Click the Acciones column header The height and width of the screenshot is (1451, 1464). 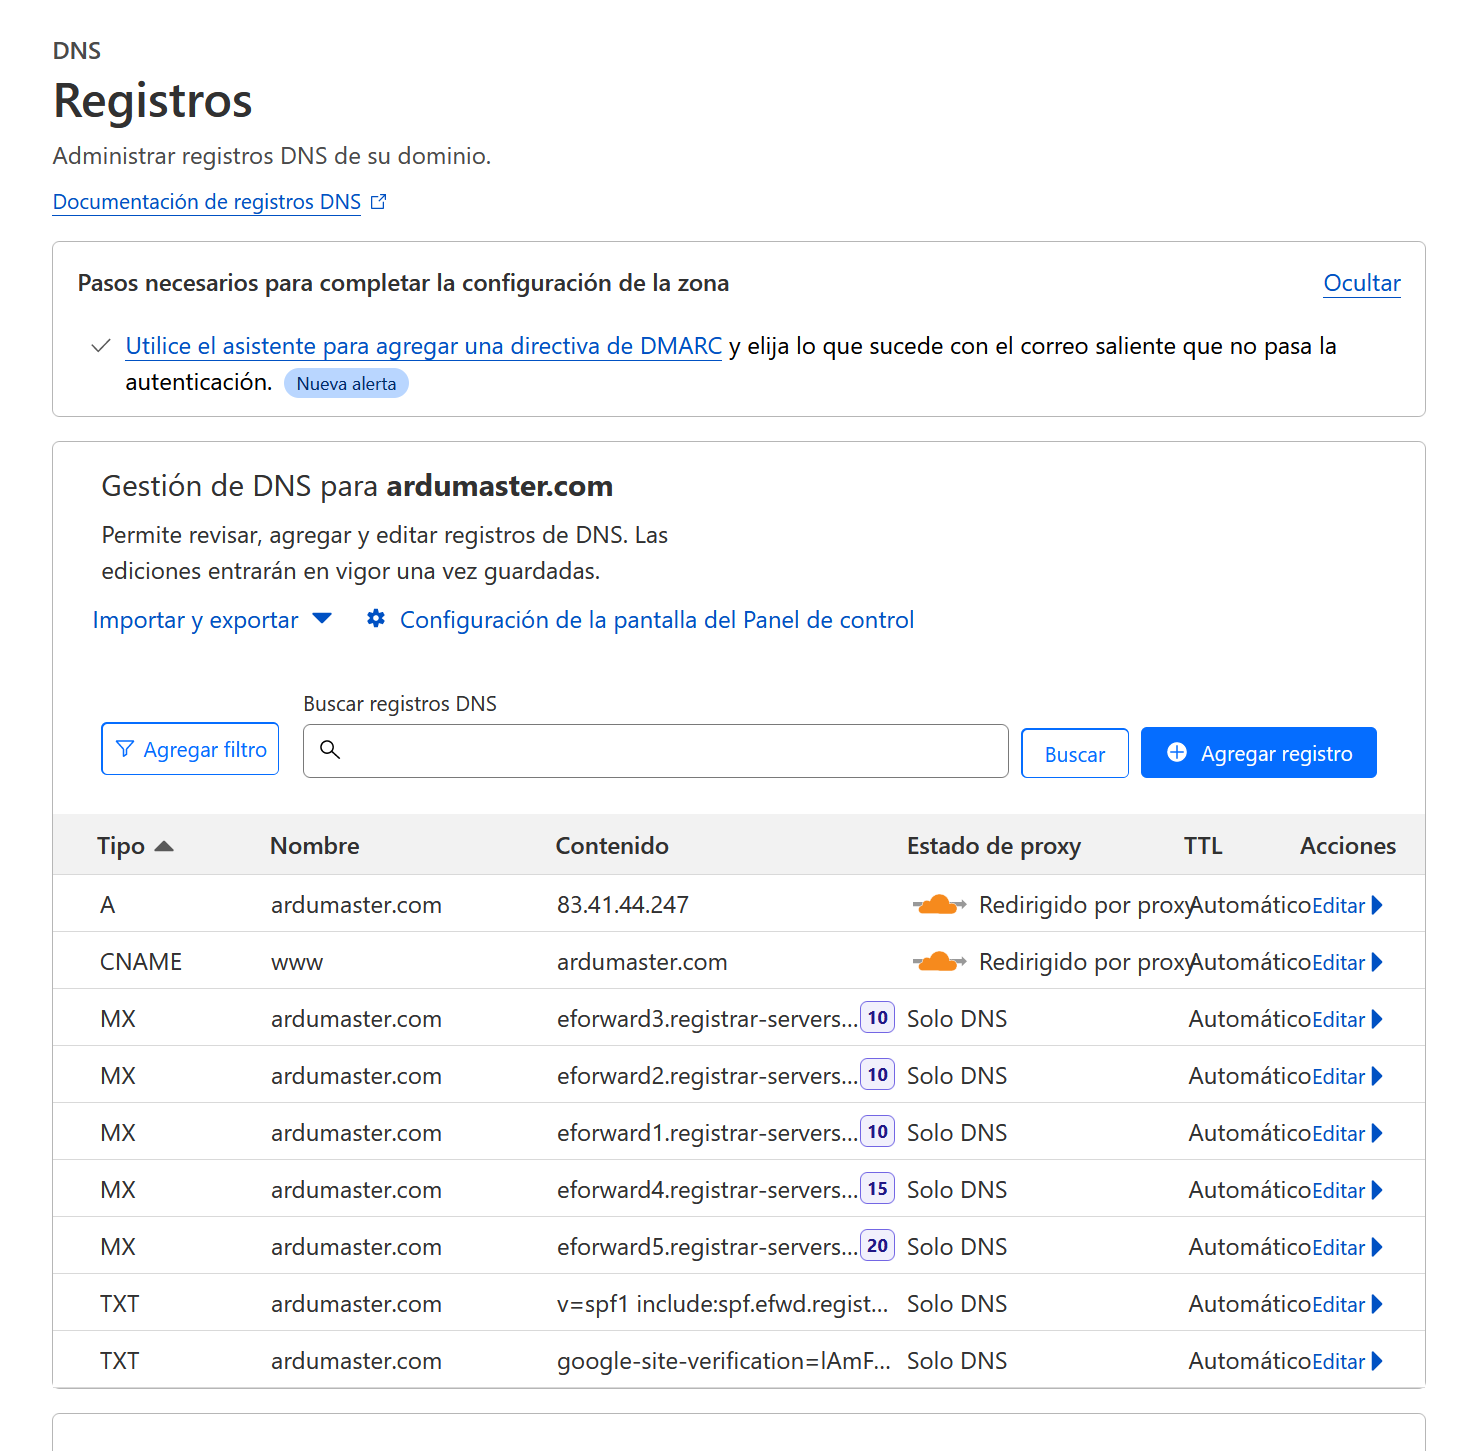[1348, 846]
